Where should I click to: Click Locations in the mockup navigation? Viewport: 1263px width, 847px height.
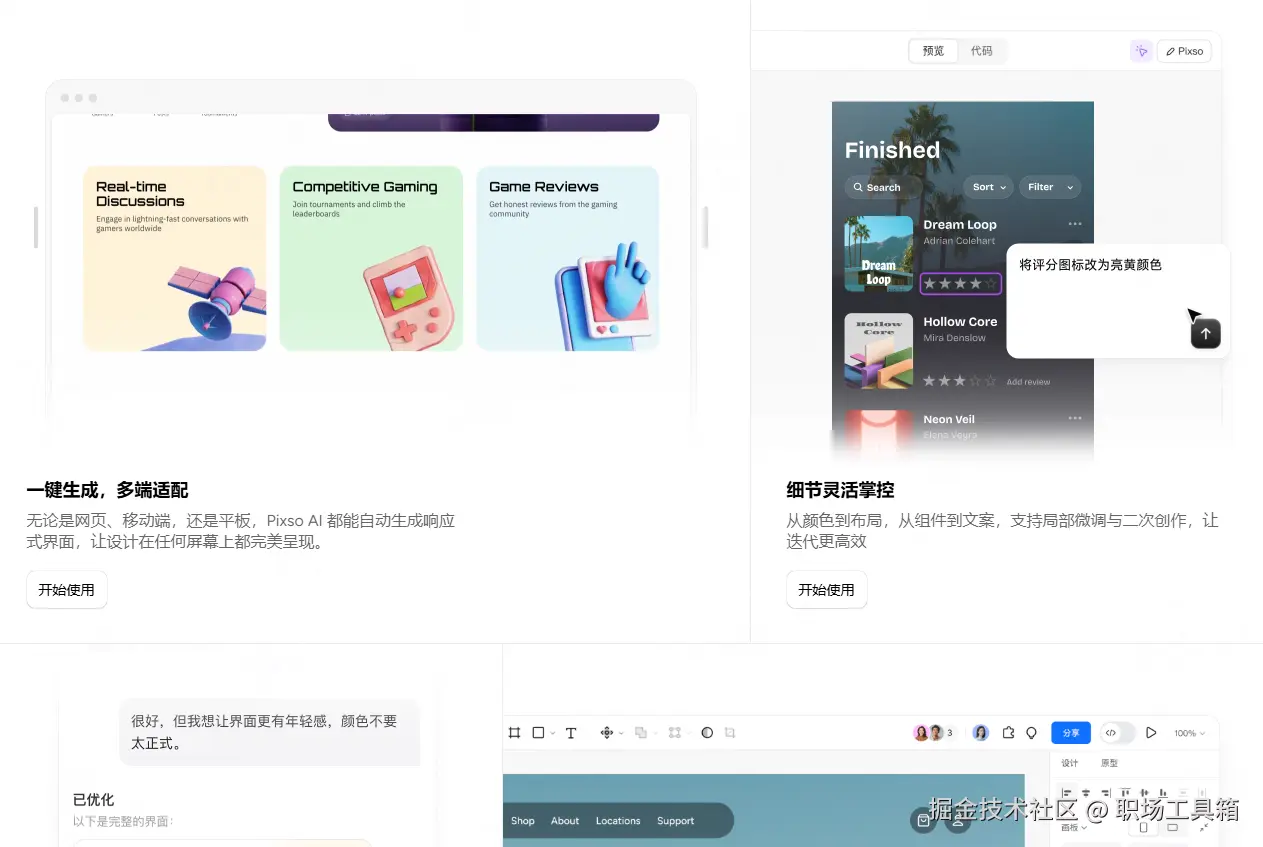click(x=618, y=821)
